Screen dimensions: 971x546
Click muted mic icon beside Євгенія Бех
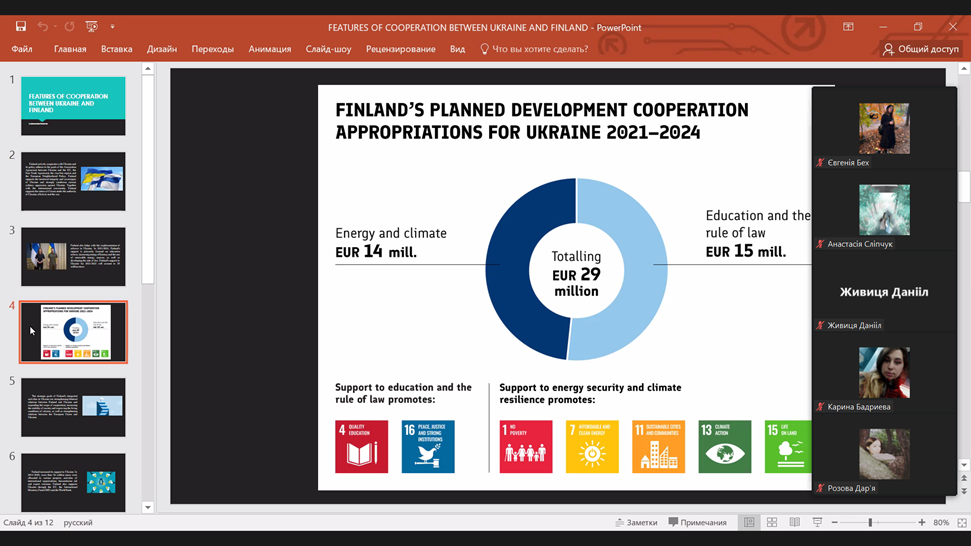pyautogui.click(x=821, y=163)
